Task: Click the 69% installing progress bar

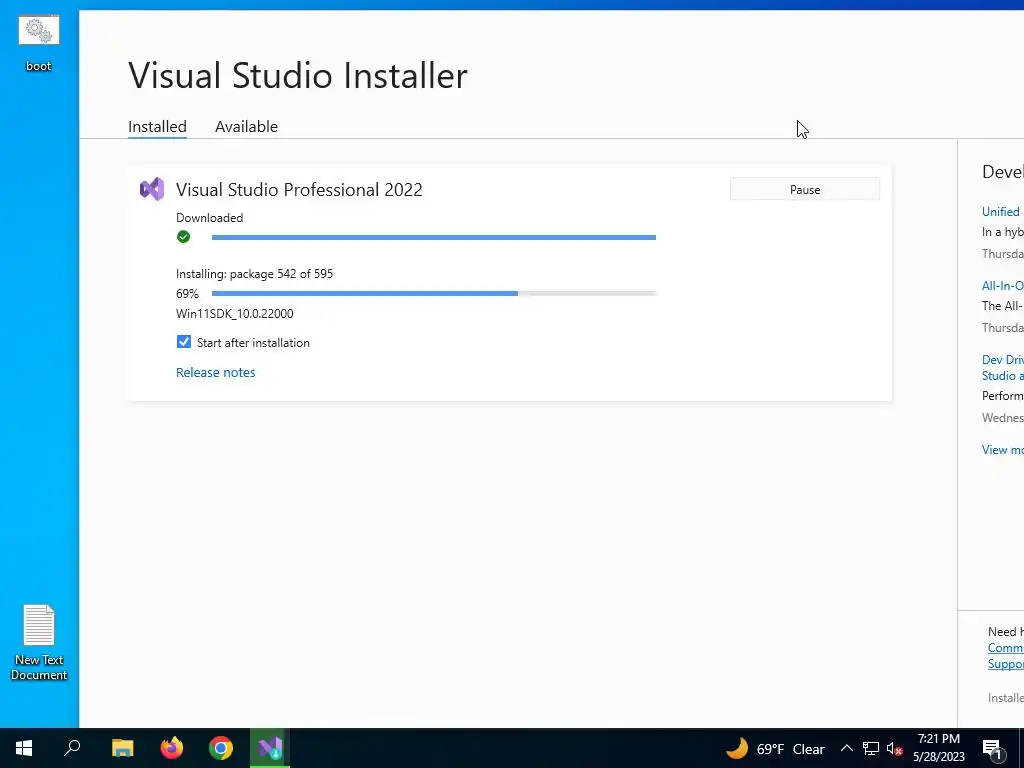Action: pyautogui.click(x=434, y=294)
